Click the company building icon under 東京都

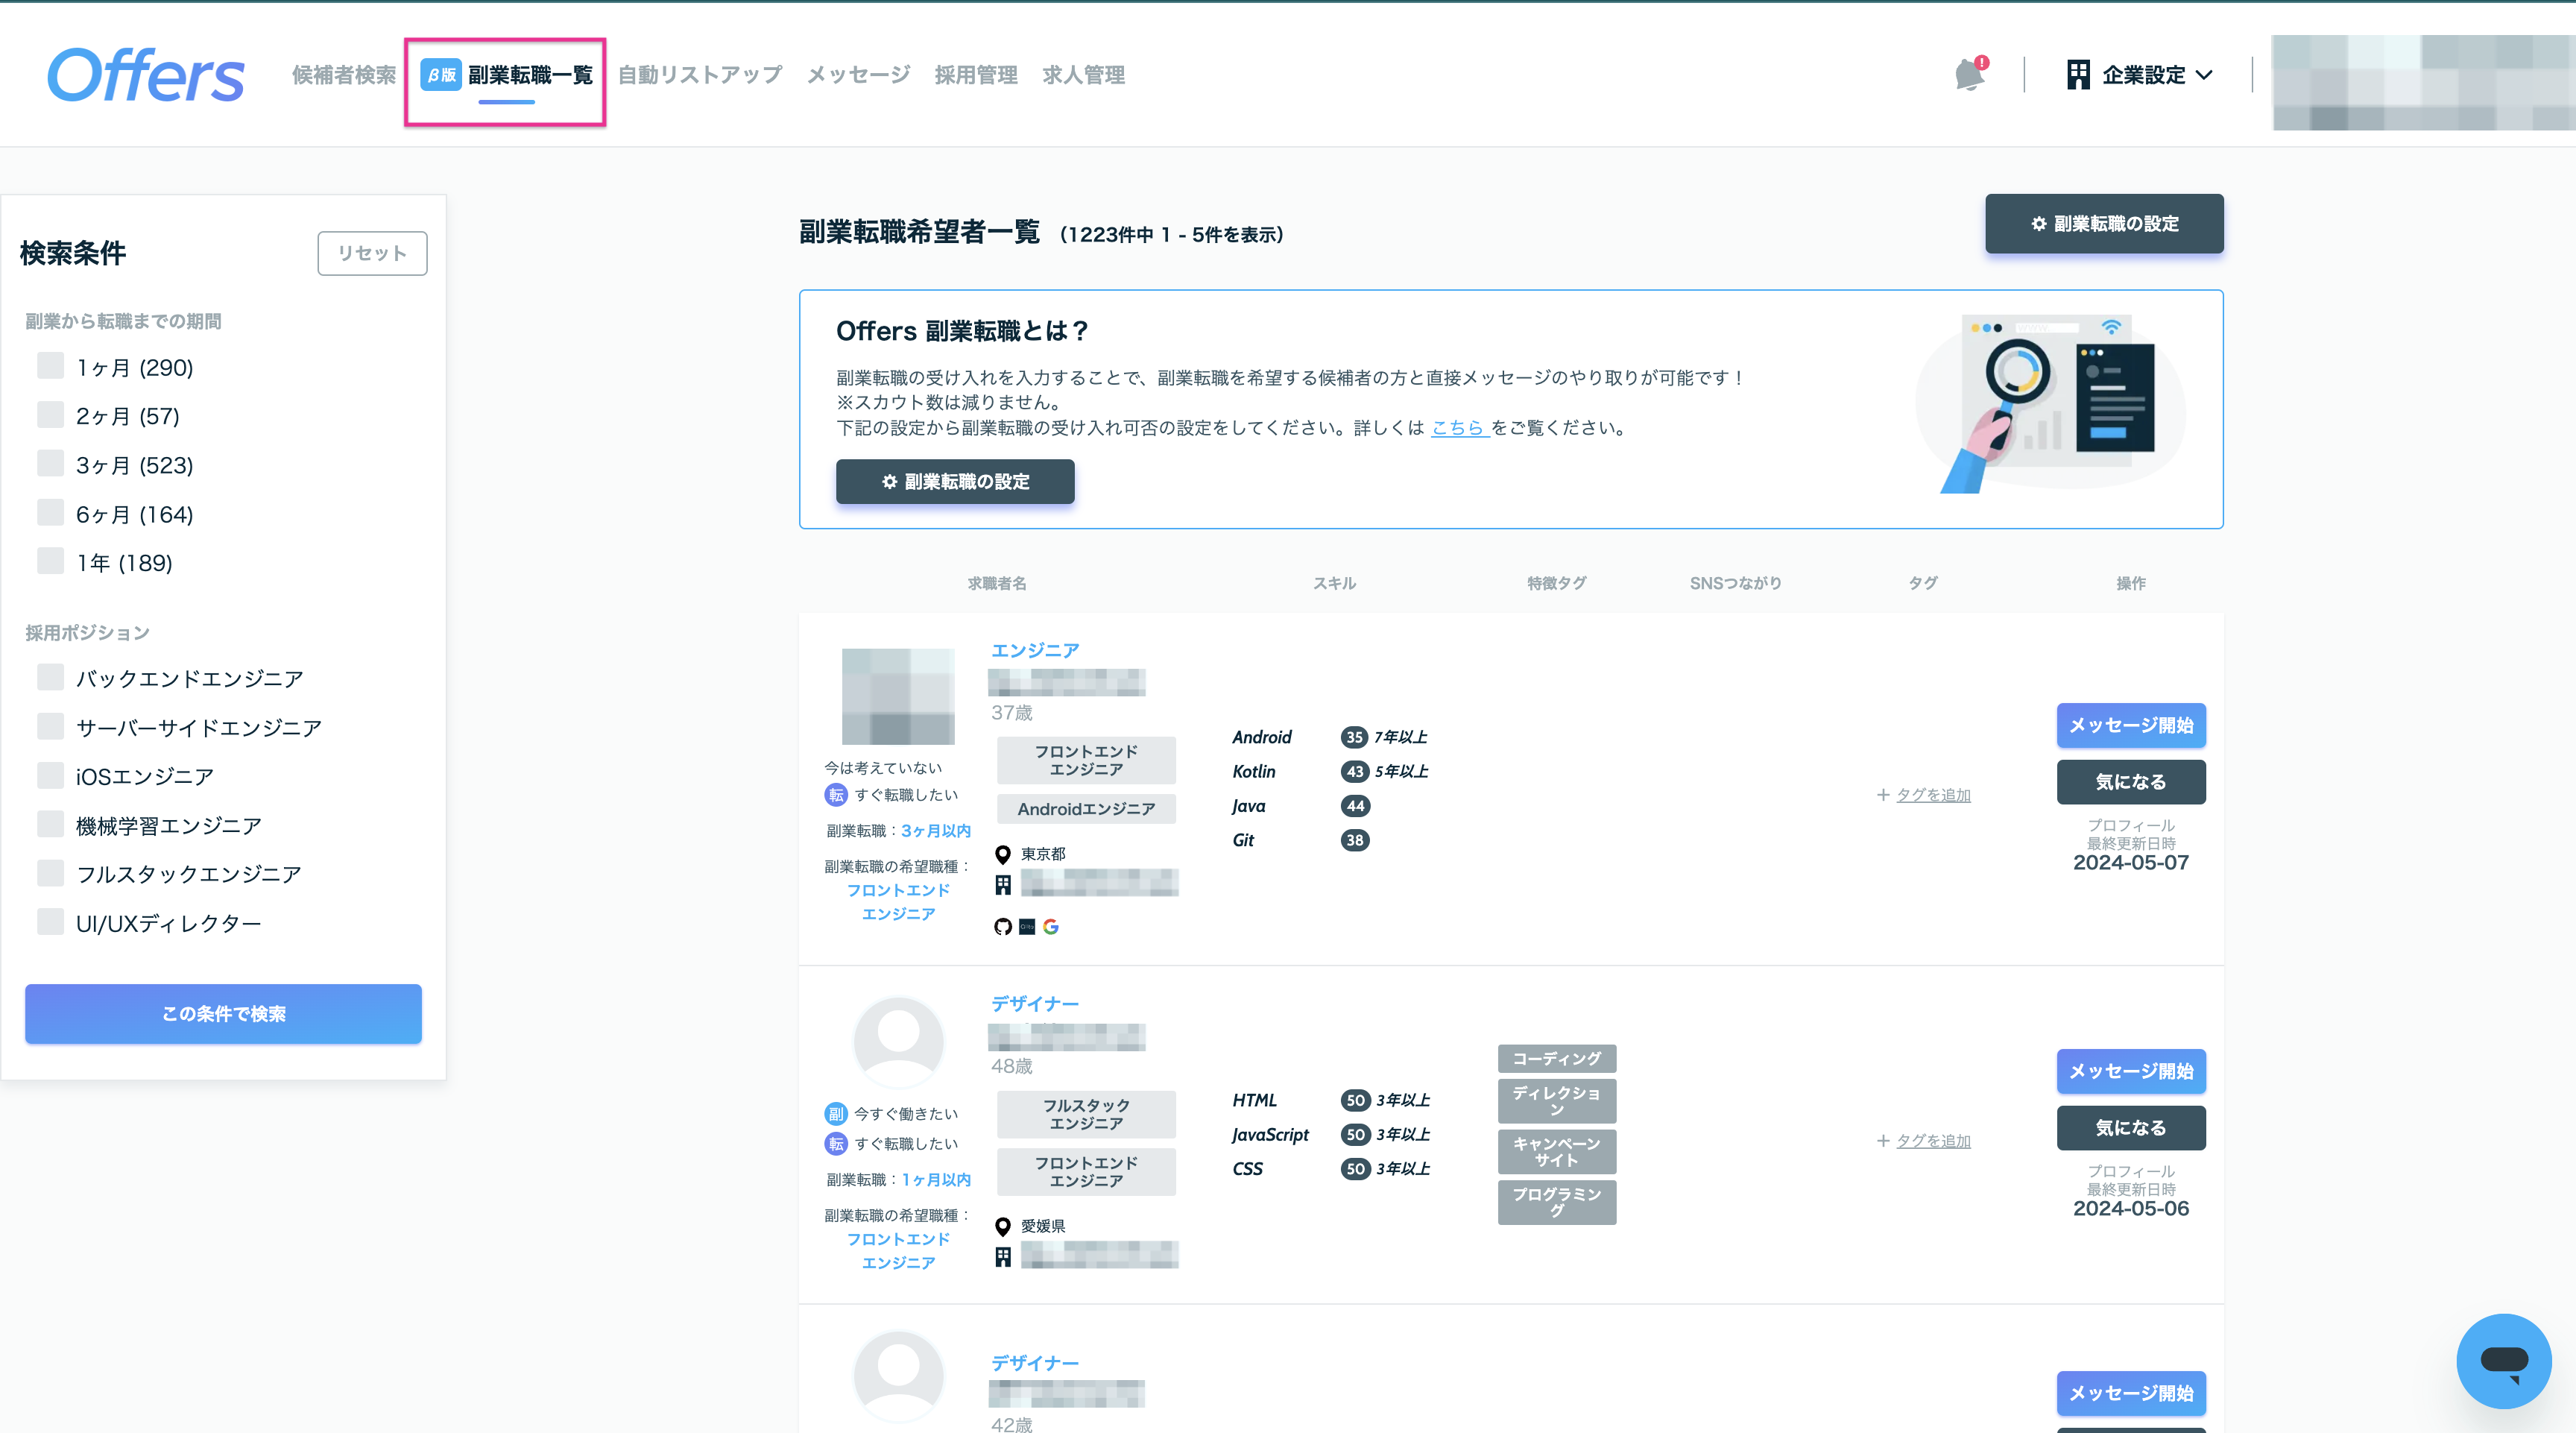click(1002, 884)
